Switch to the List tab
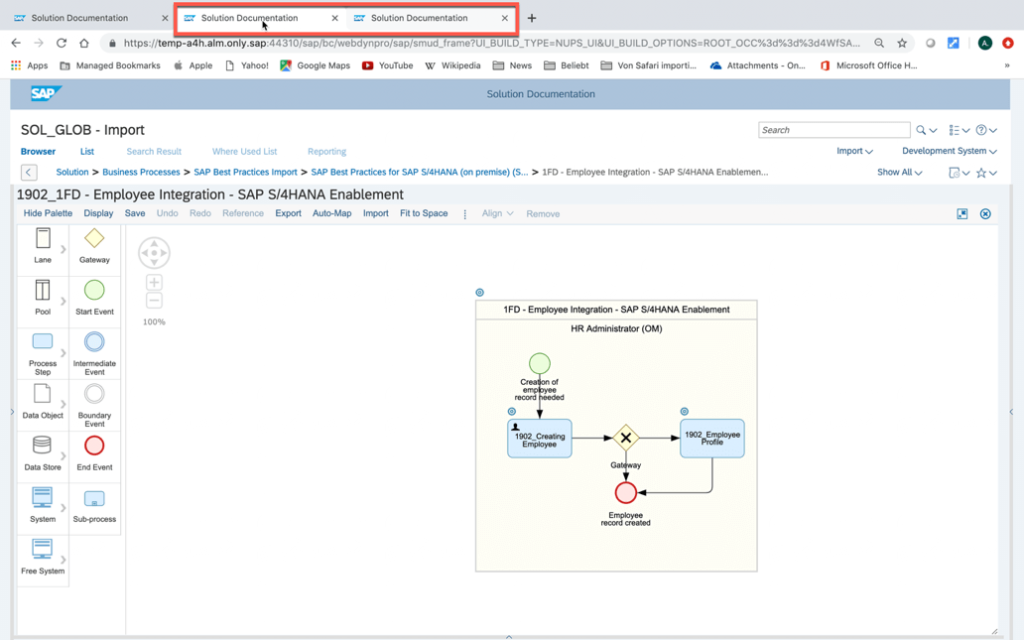 click(87, 152)
